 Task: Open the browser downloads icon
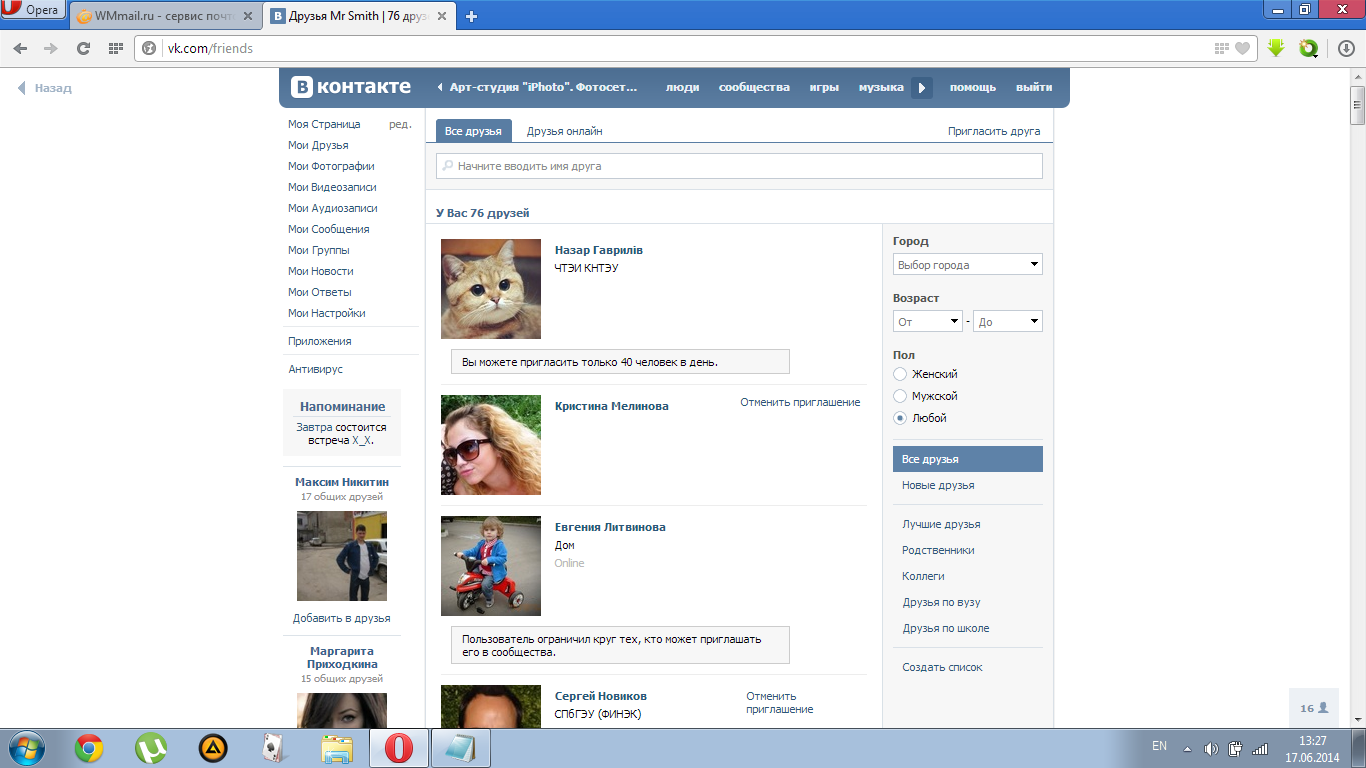1346,48
